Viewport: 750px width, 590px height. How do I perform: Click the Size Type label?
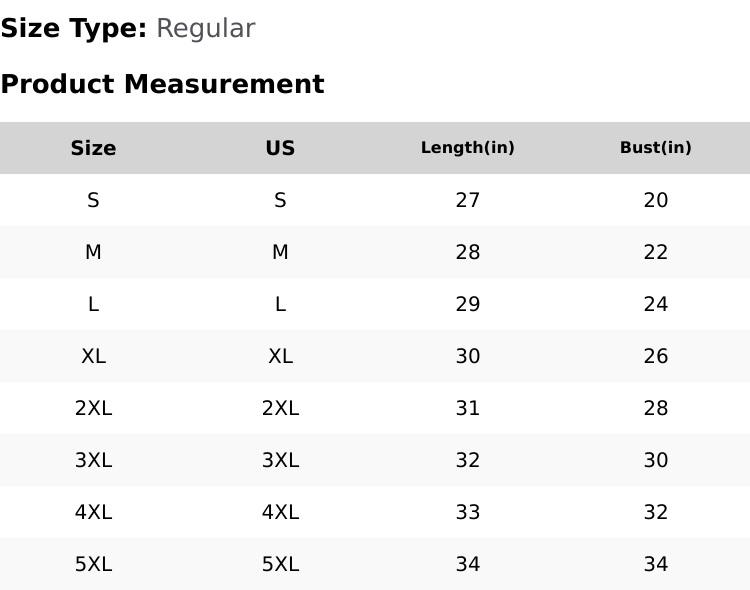coord(74,29)
